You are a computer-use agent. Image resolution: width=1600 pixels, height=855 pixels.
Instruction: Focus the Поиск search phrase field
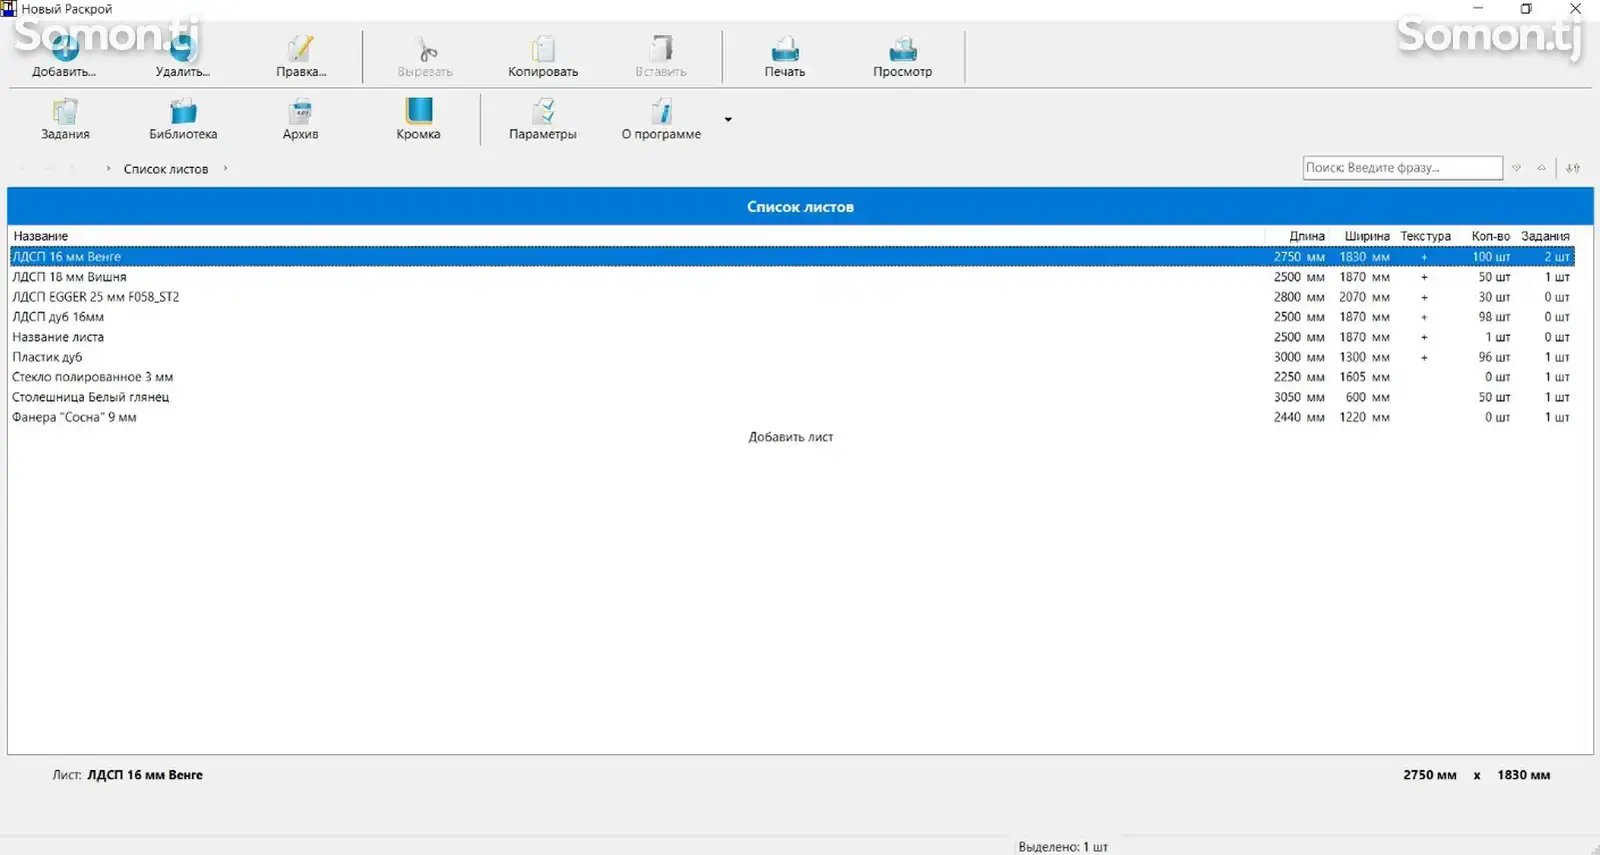coord(1402,168)
